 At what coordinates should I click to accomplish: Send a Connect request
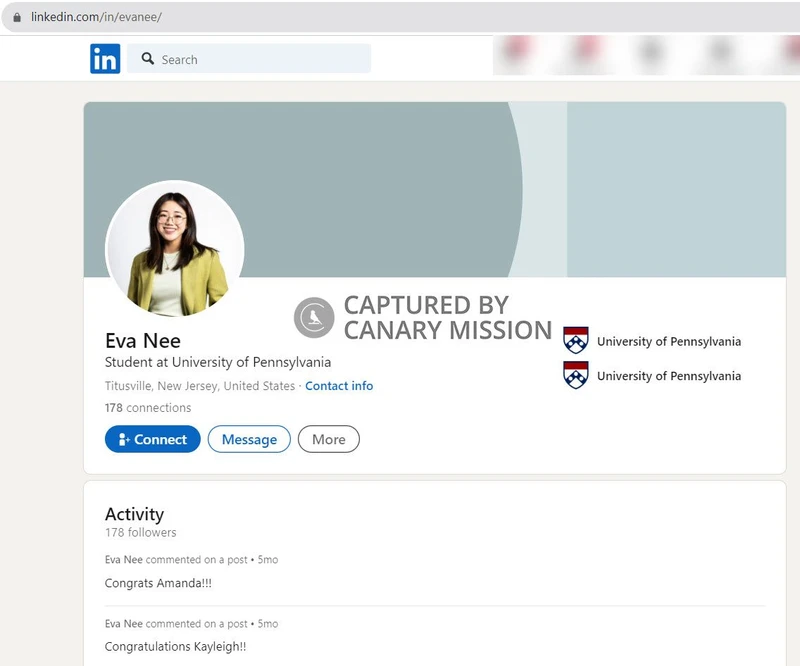coord(152,439)
